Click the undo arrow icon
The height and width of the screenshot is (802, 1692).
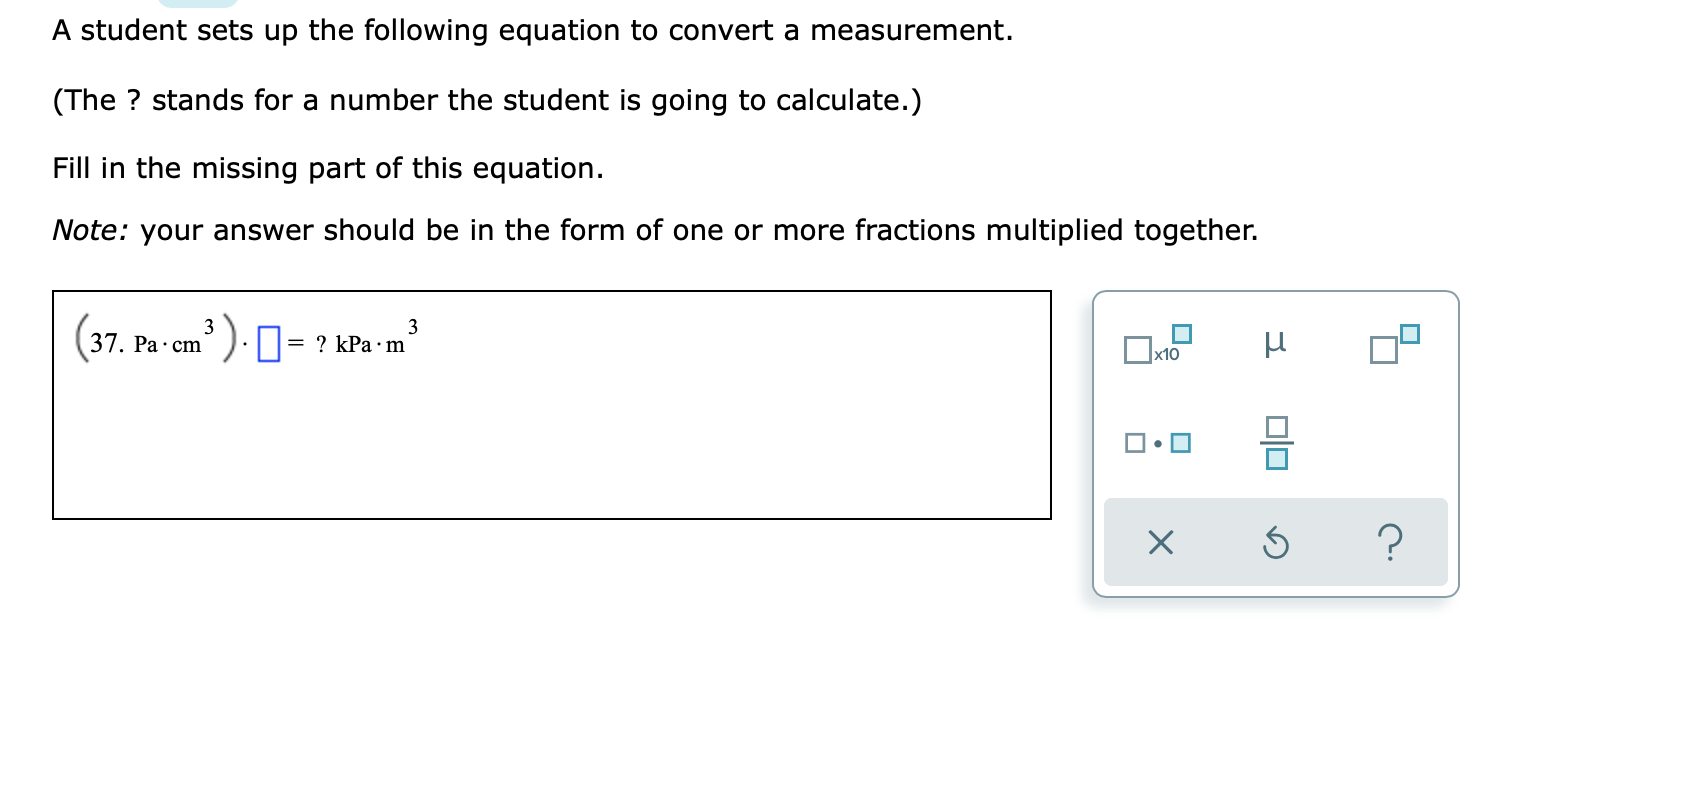pyautogui.click(x=1277, y=542)
